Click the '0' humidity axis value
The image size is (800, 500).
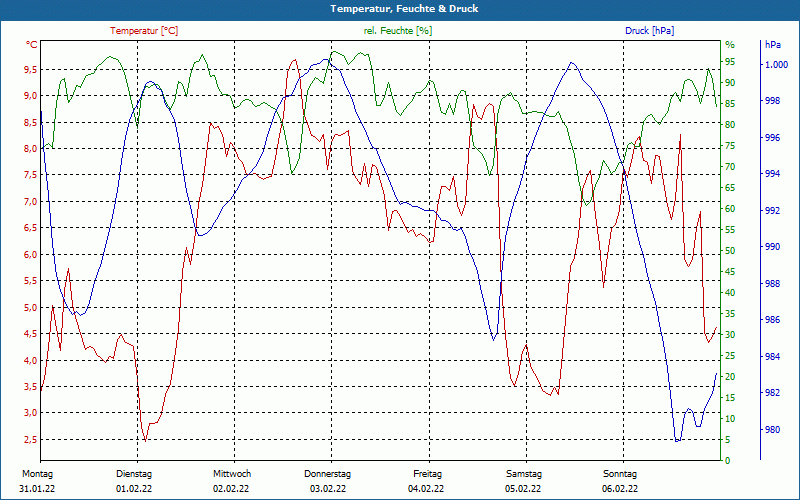(x=728, y=461)
